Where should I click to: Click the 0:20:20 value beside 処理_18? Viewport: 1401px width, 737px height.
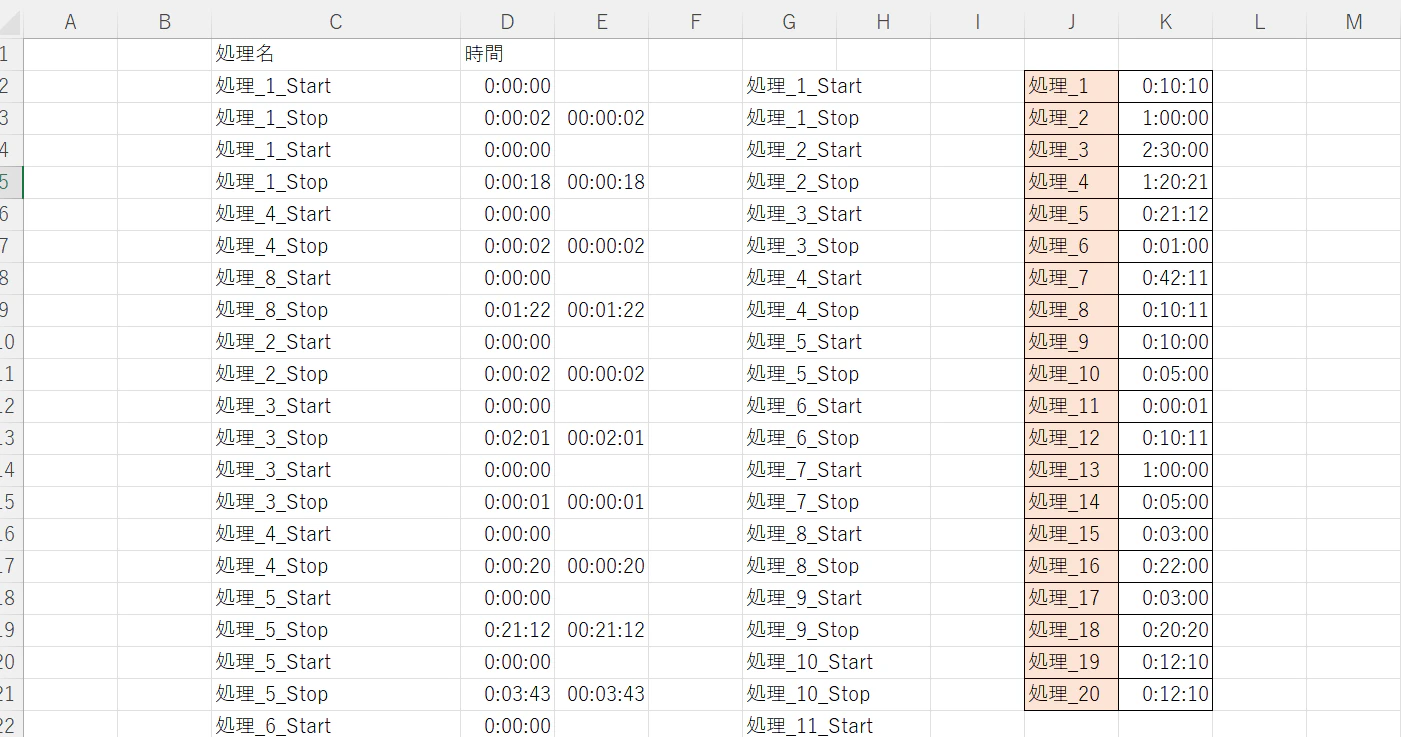[1165, 630]
